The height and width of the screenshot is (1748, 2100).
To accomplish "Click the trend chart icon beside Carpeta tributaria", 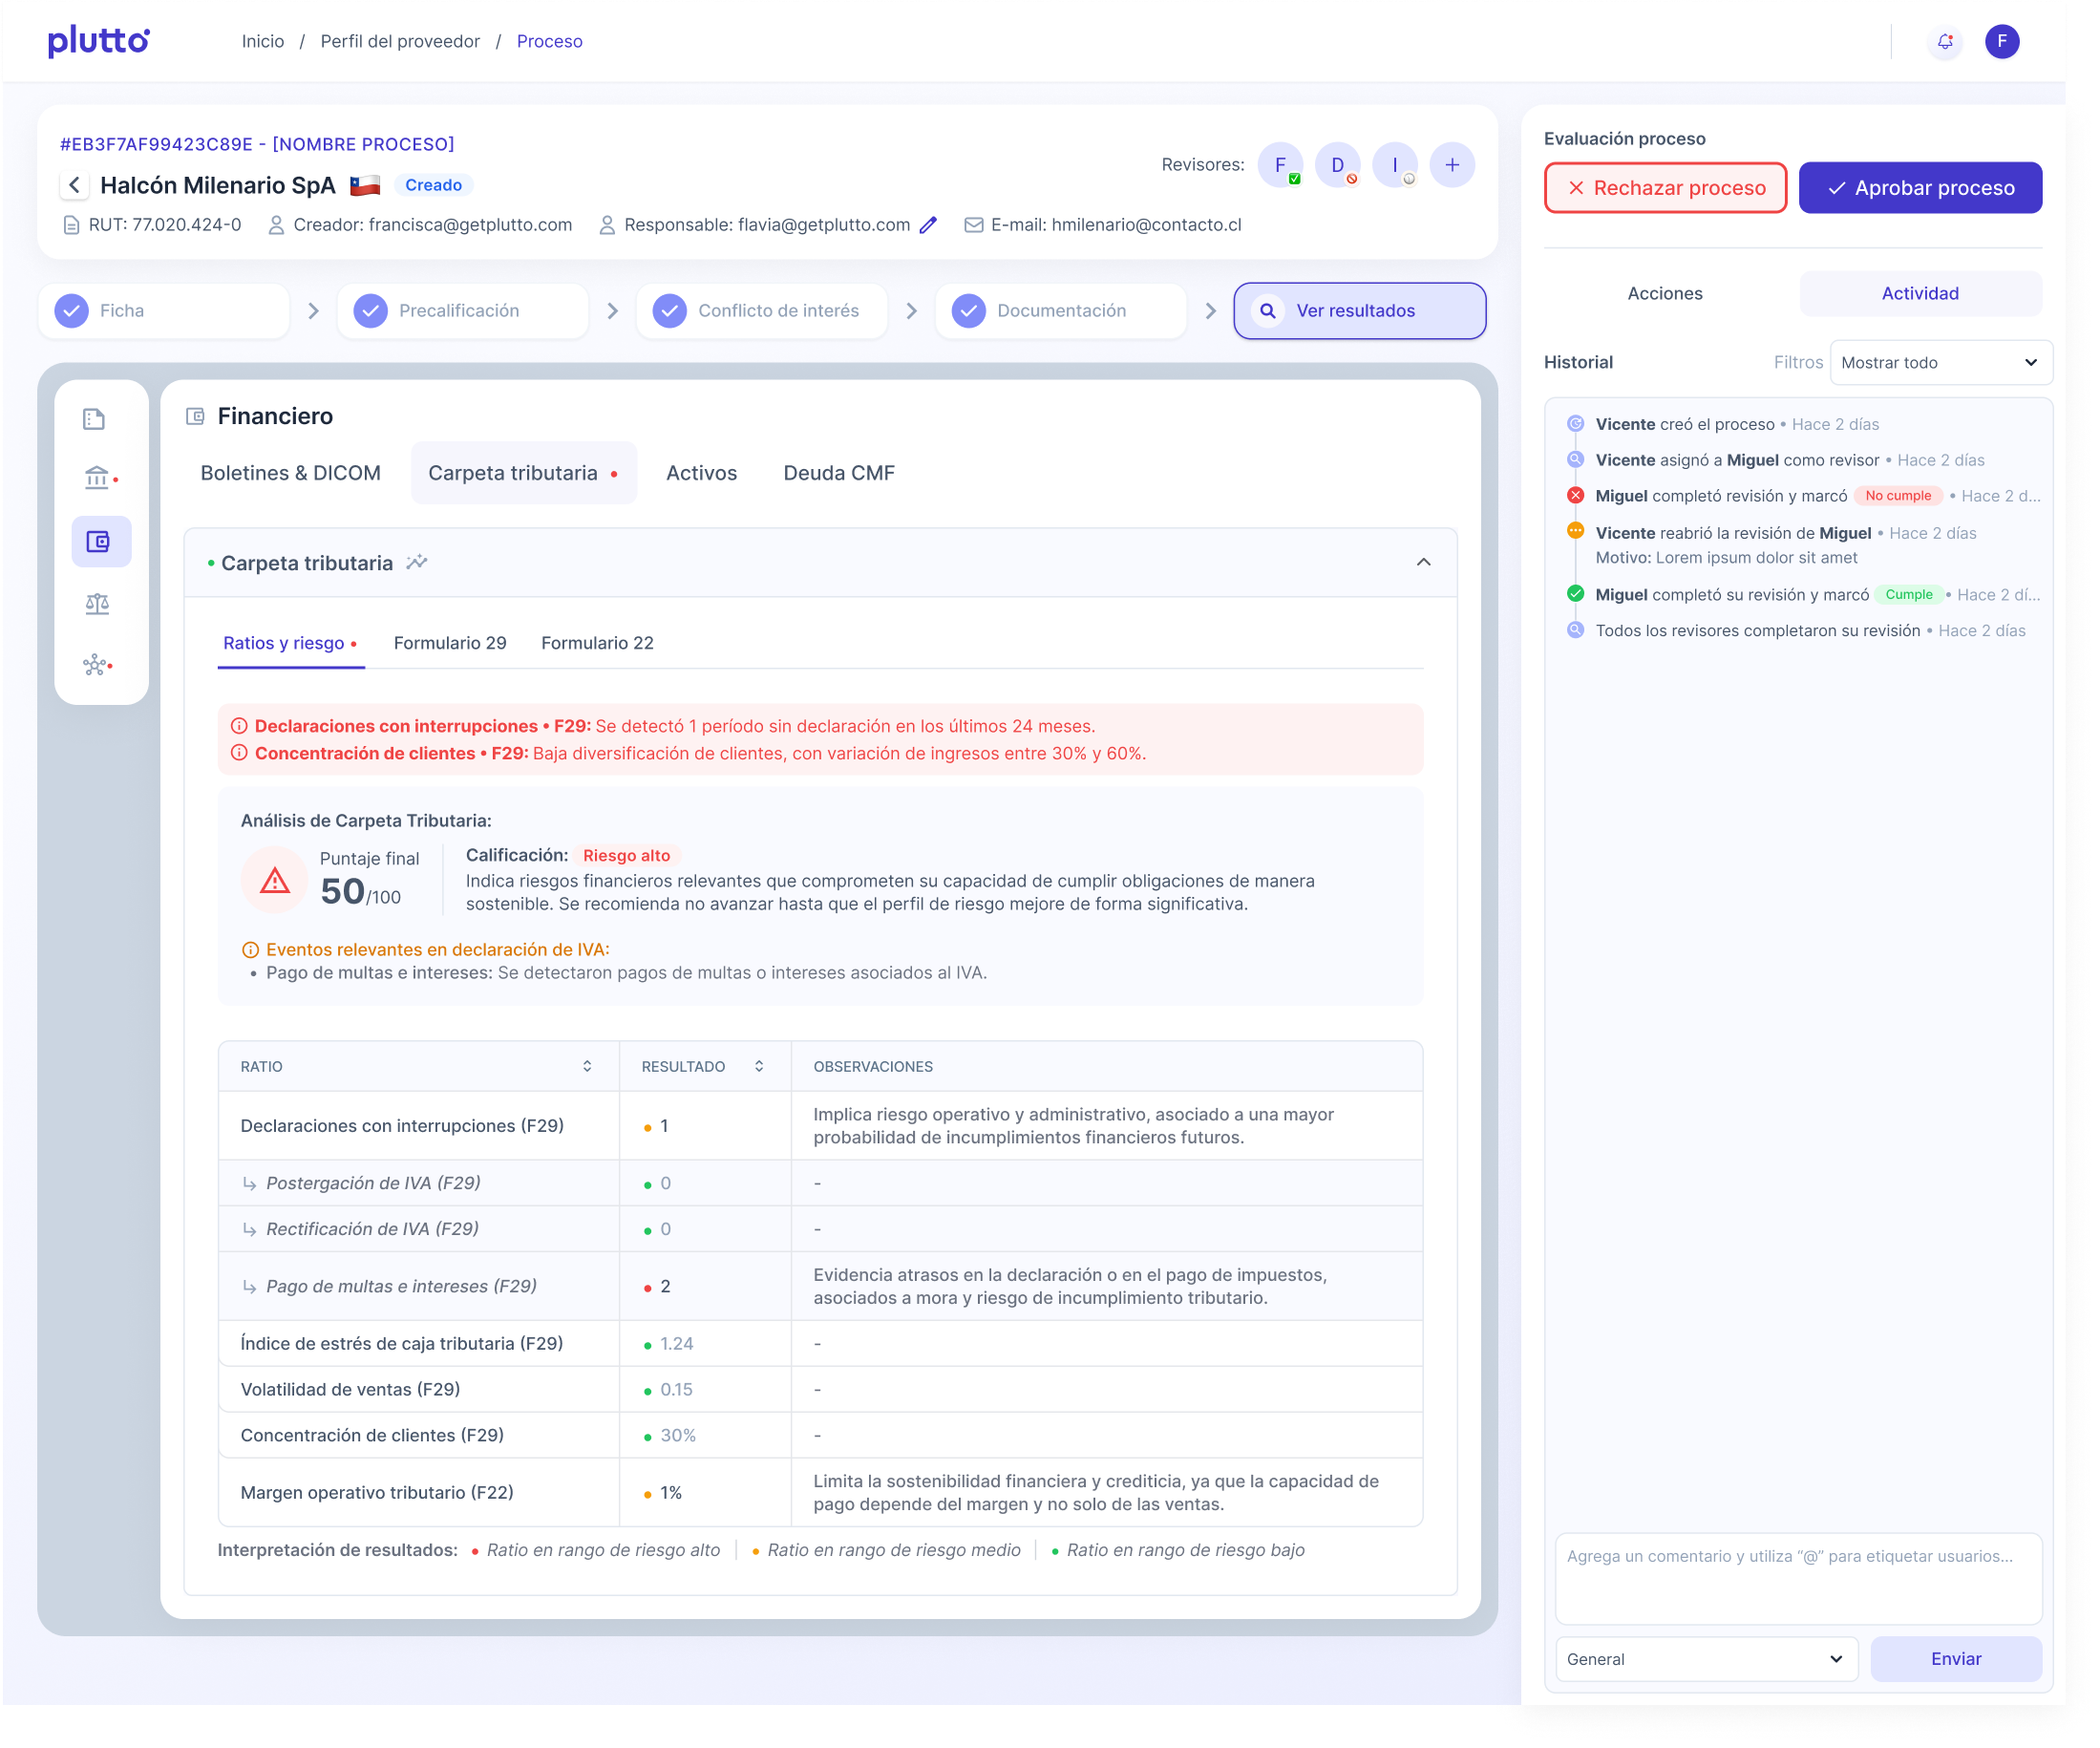I will pyautogui.click(x=417, y=562).
